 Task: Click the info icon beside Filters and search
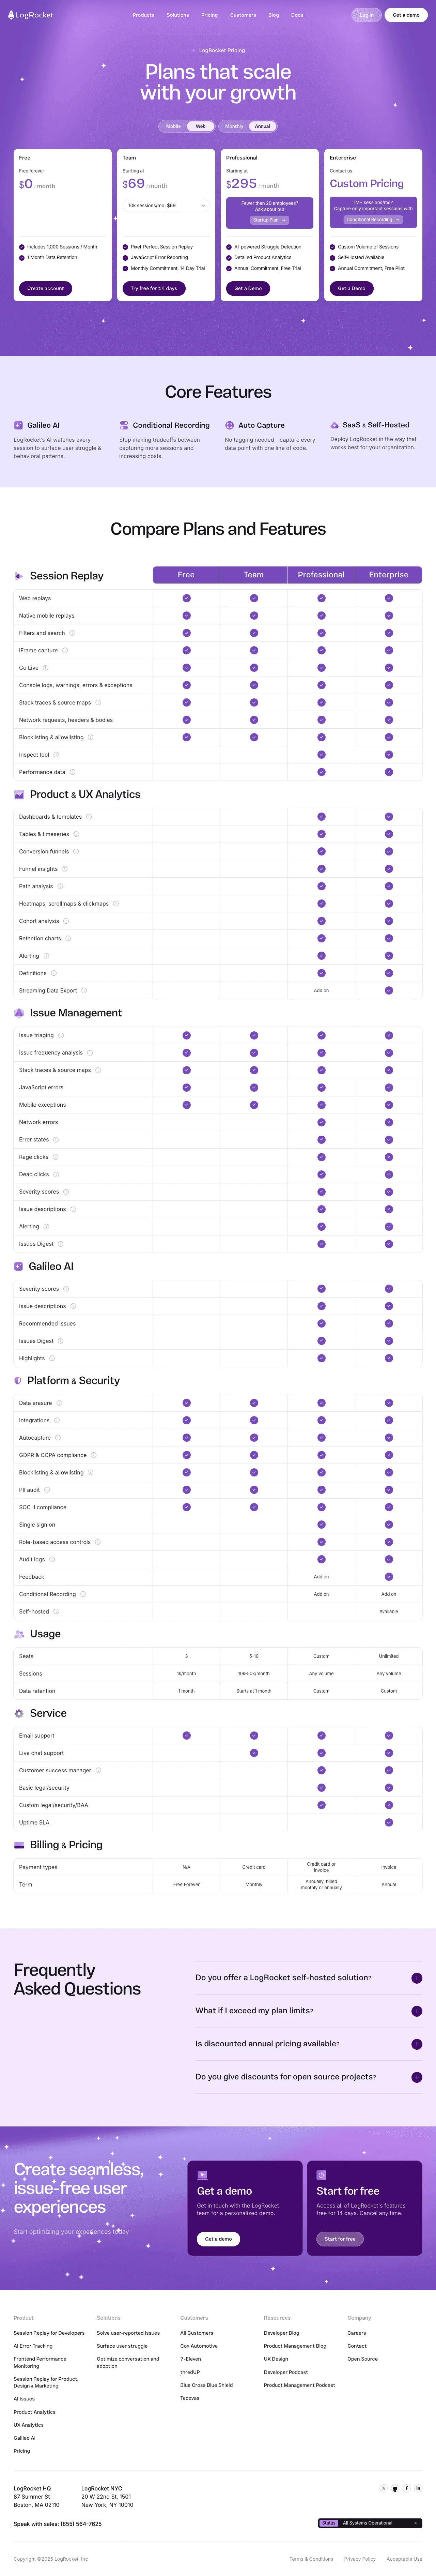(x=72, y=633)
